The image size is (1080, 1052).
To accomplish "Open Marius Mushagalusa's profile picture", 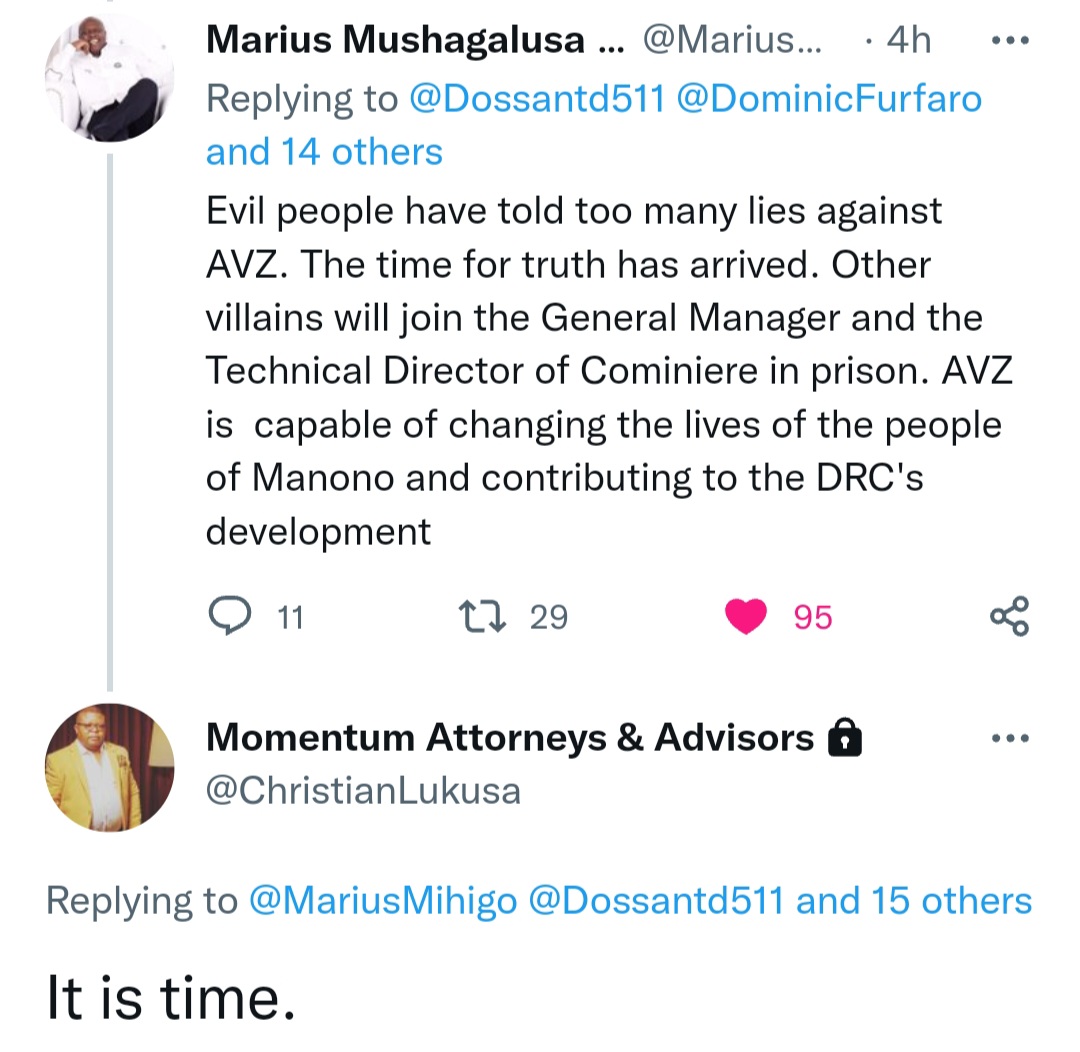I will (109, 78).
